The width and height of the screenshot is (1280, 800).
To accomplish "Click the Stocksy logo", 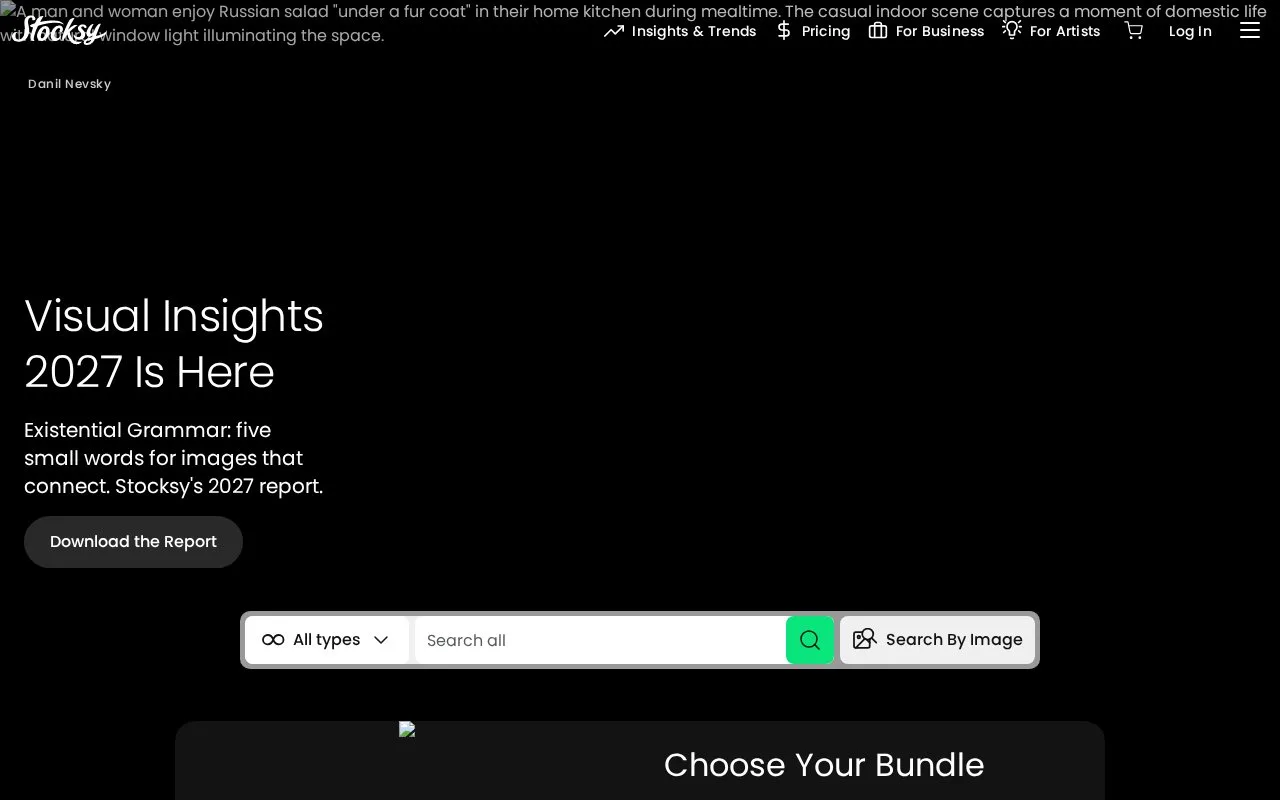I will pos(57,30).
